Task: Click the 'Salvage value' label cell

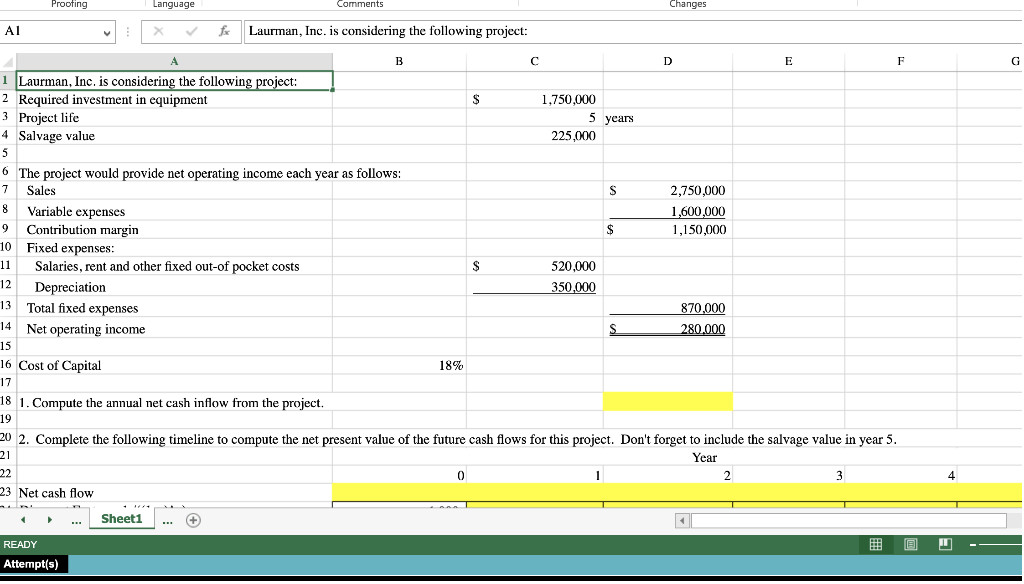Action: point(174,136)
